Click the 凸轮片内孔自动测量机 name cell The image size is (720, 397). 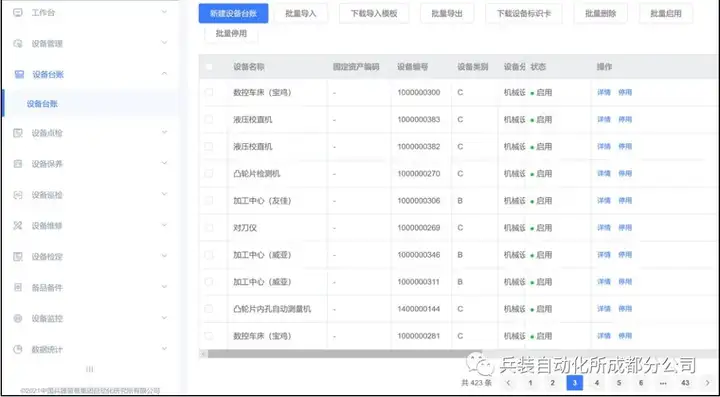pyautogui.click(x=272, y=309)
